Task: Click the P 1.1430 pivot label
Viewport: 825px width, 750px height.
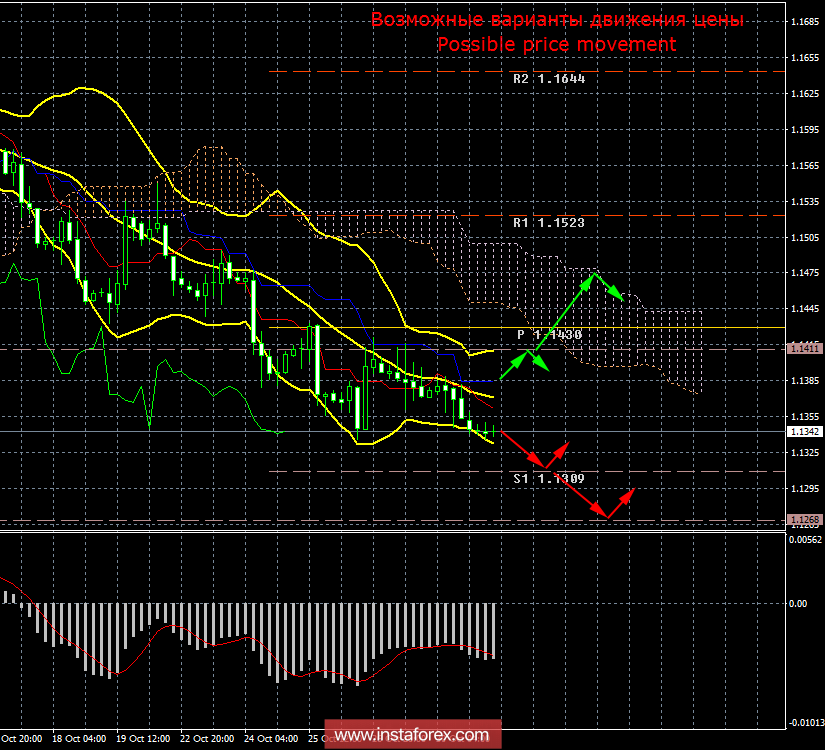Action: tap(549, 335)
